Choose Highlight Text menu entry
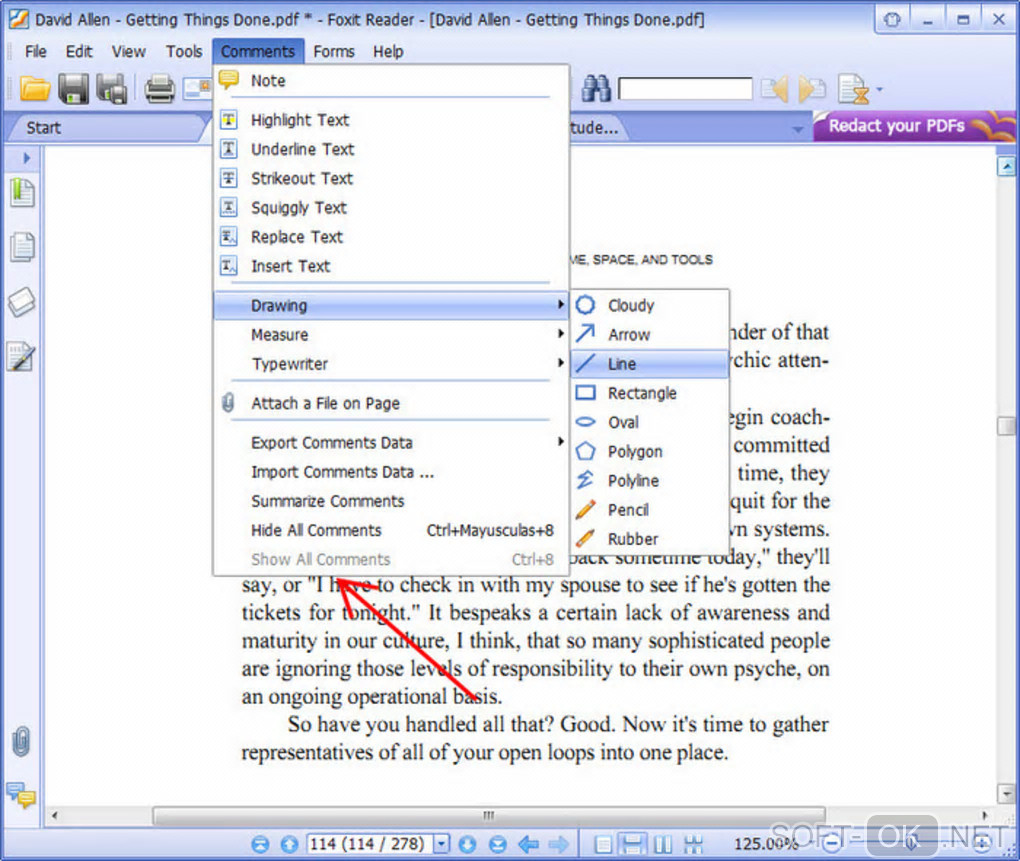This screenshot has height=861, width=1020. pos(390,120)
